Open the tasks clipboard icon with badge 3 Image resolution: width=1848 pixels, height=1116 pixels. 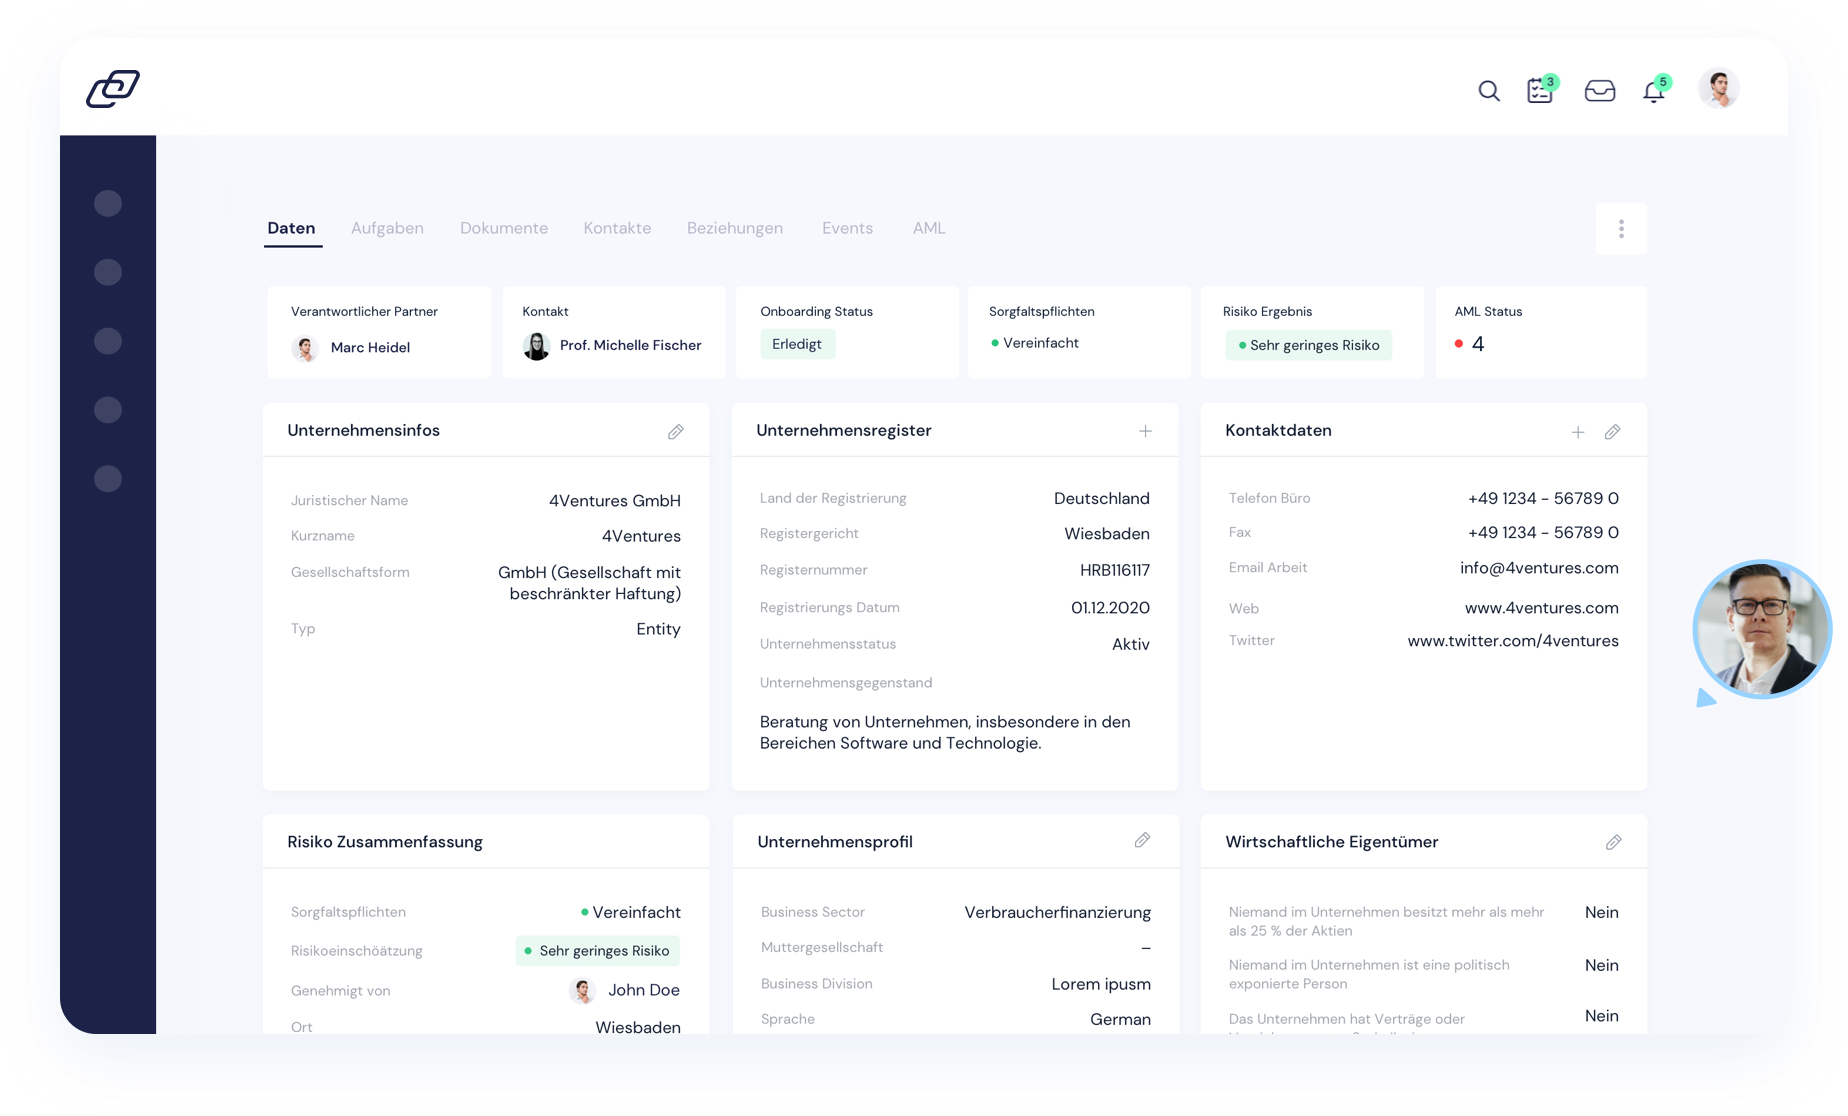pos(1540,90)
